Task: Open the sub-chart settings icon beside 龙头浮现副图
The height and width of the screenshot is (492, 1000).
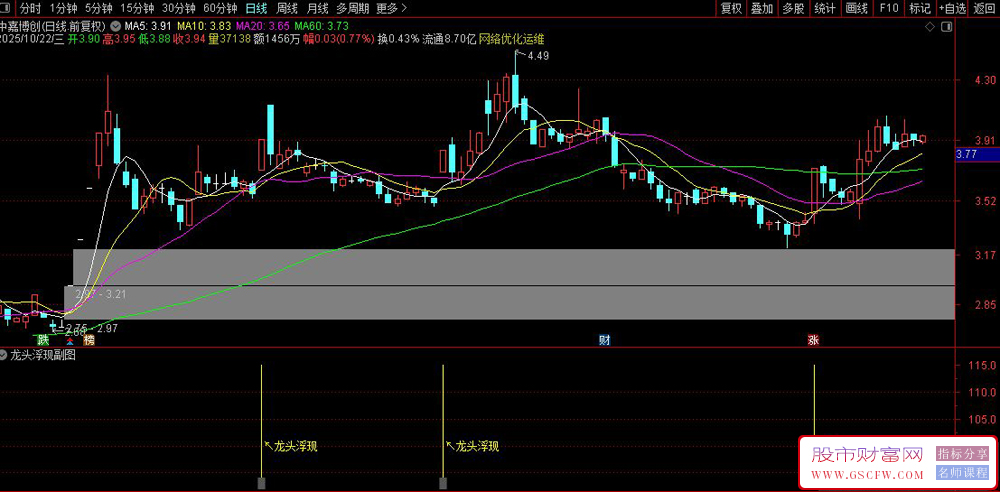Action: pos(6,355)
